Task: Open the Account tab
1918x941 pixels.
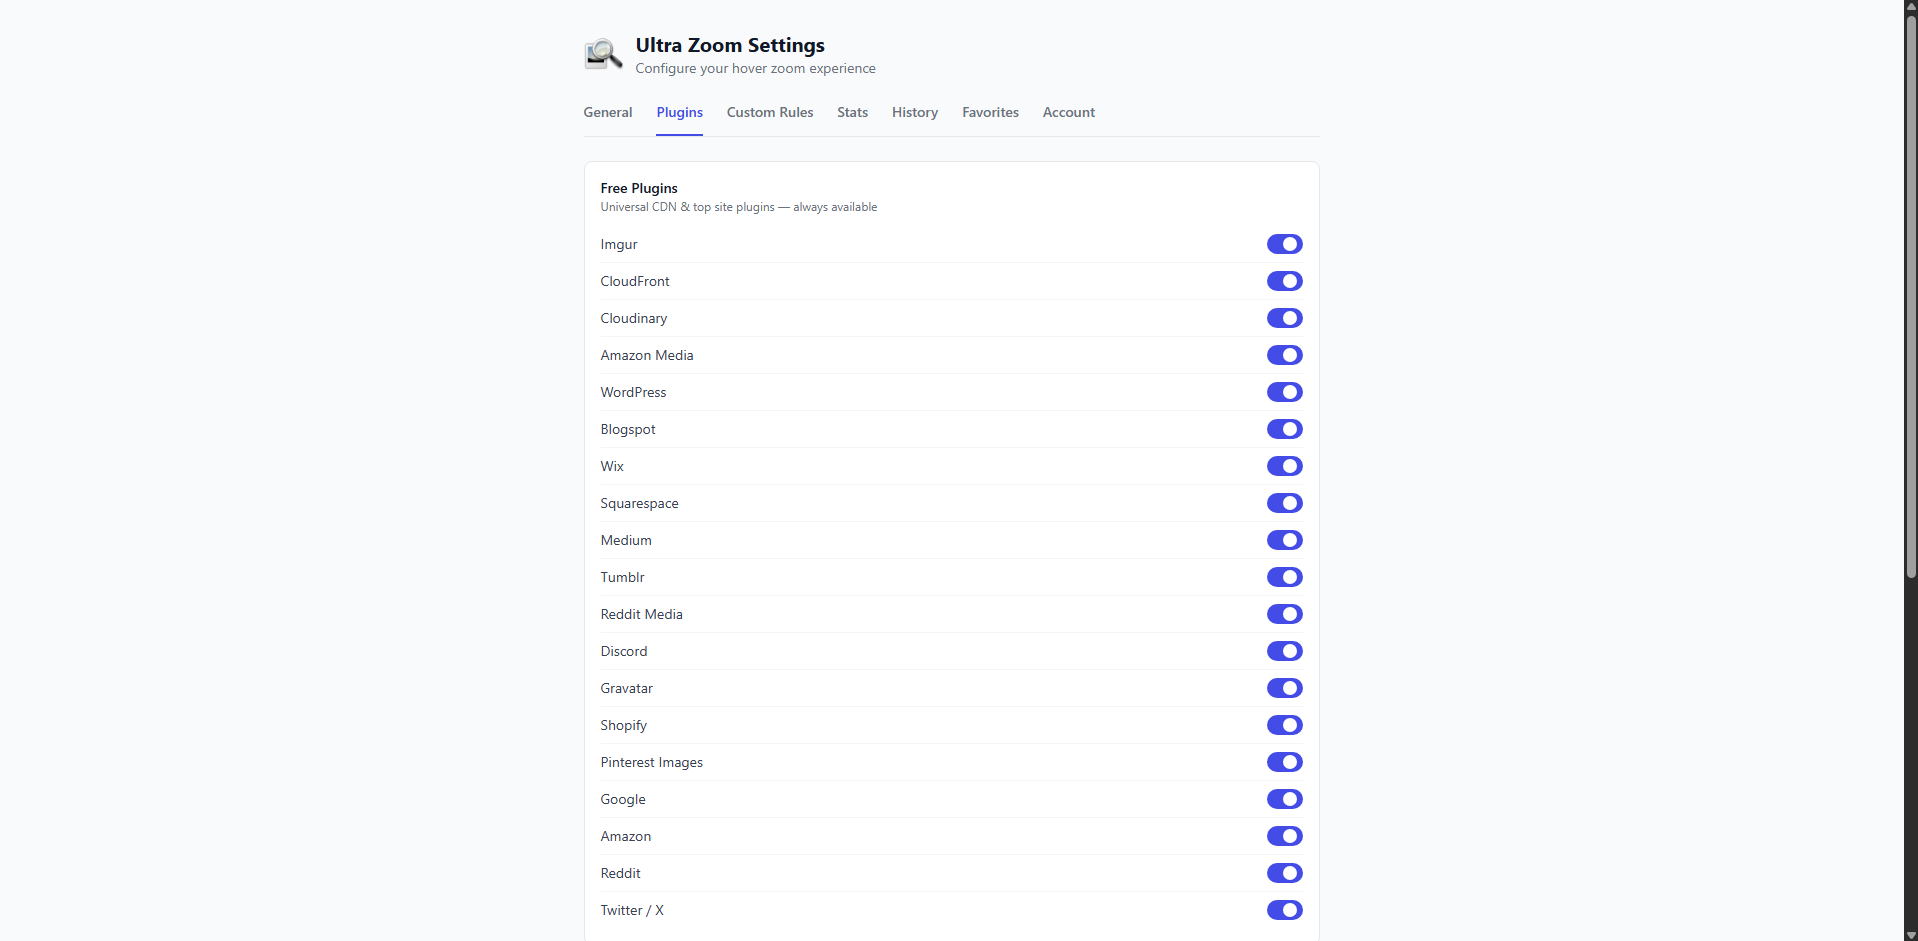Action: (x=1068, y=112)
